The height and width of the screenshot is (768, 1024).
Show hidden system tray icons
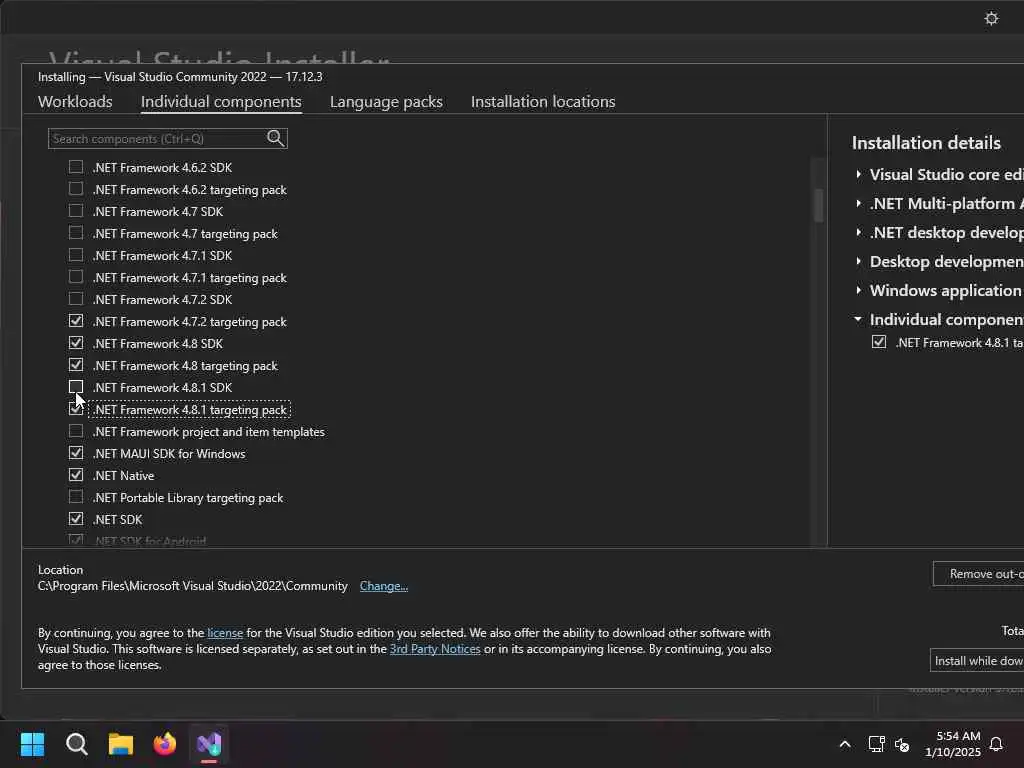(x=844, y=744)
